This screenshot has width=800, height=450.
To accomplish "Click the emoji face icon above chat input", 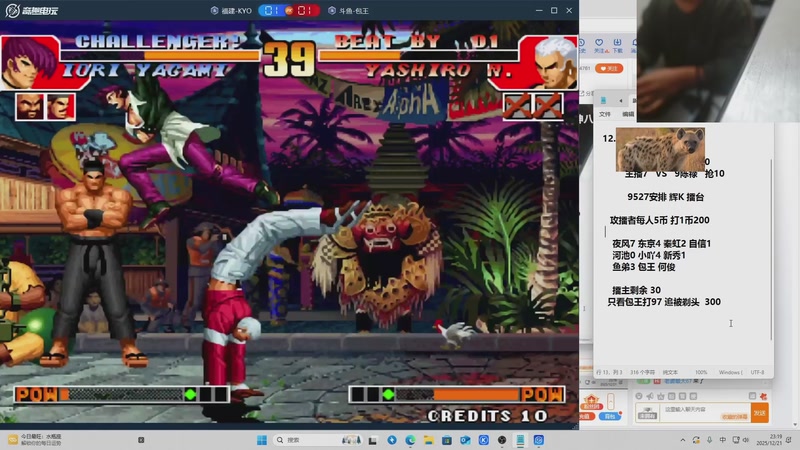I will tap(639, 396).
